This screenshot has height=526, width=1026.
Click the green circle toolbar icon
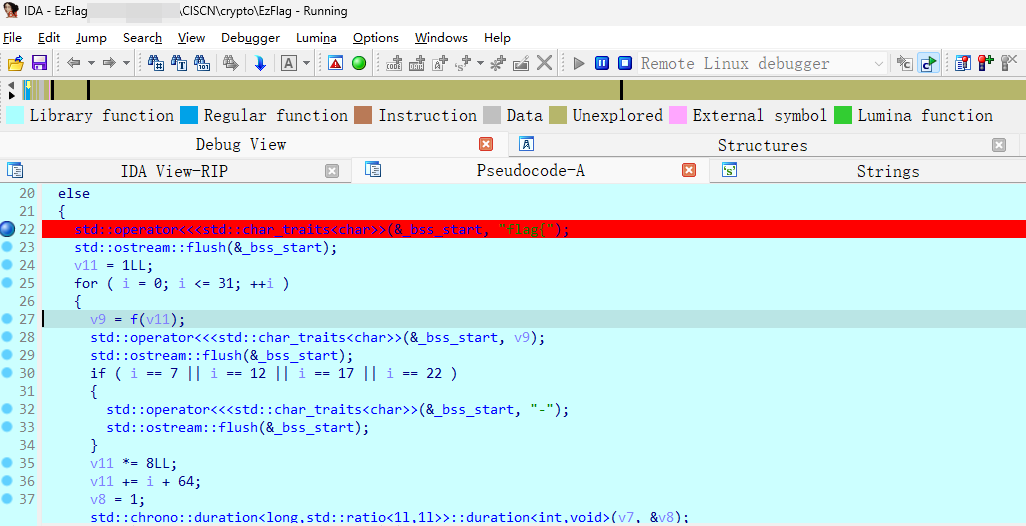pos(359,63)
